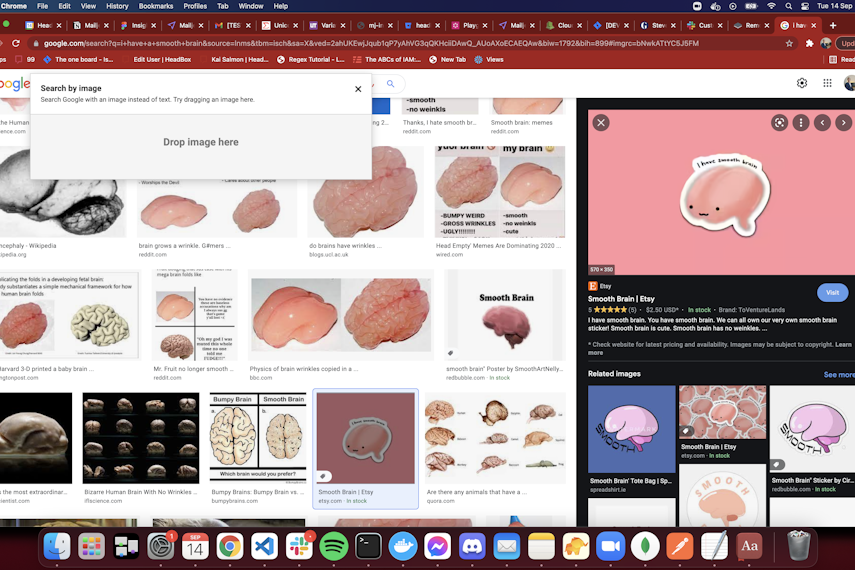Click Wi-Fi icon in menu bar
855x570 pixels.
tap(771, 6)
